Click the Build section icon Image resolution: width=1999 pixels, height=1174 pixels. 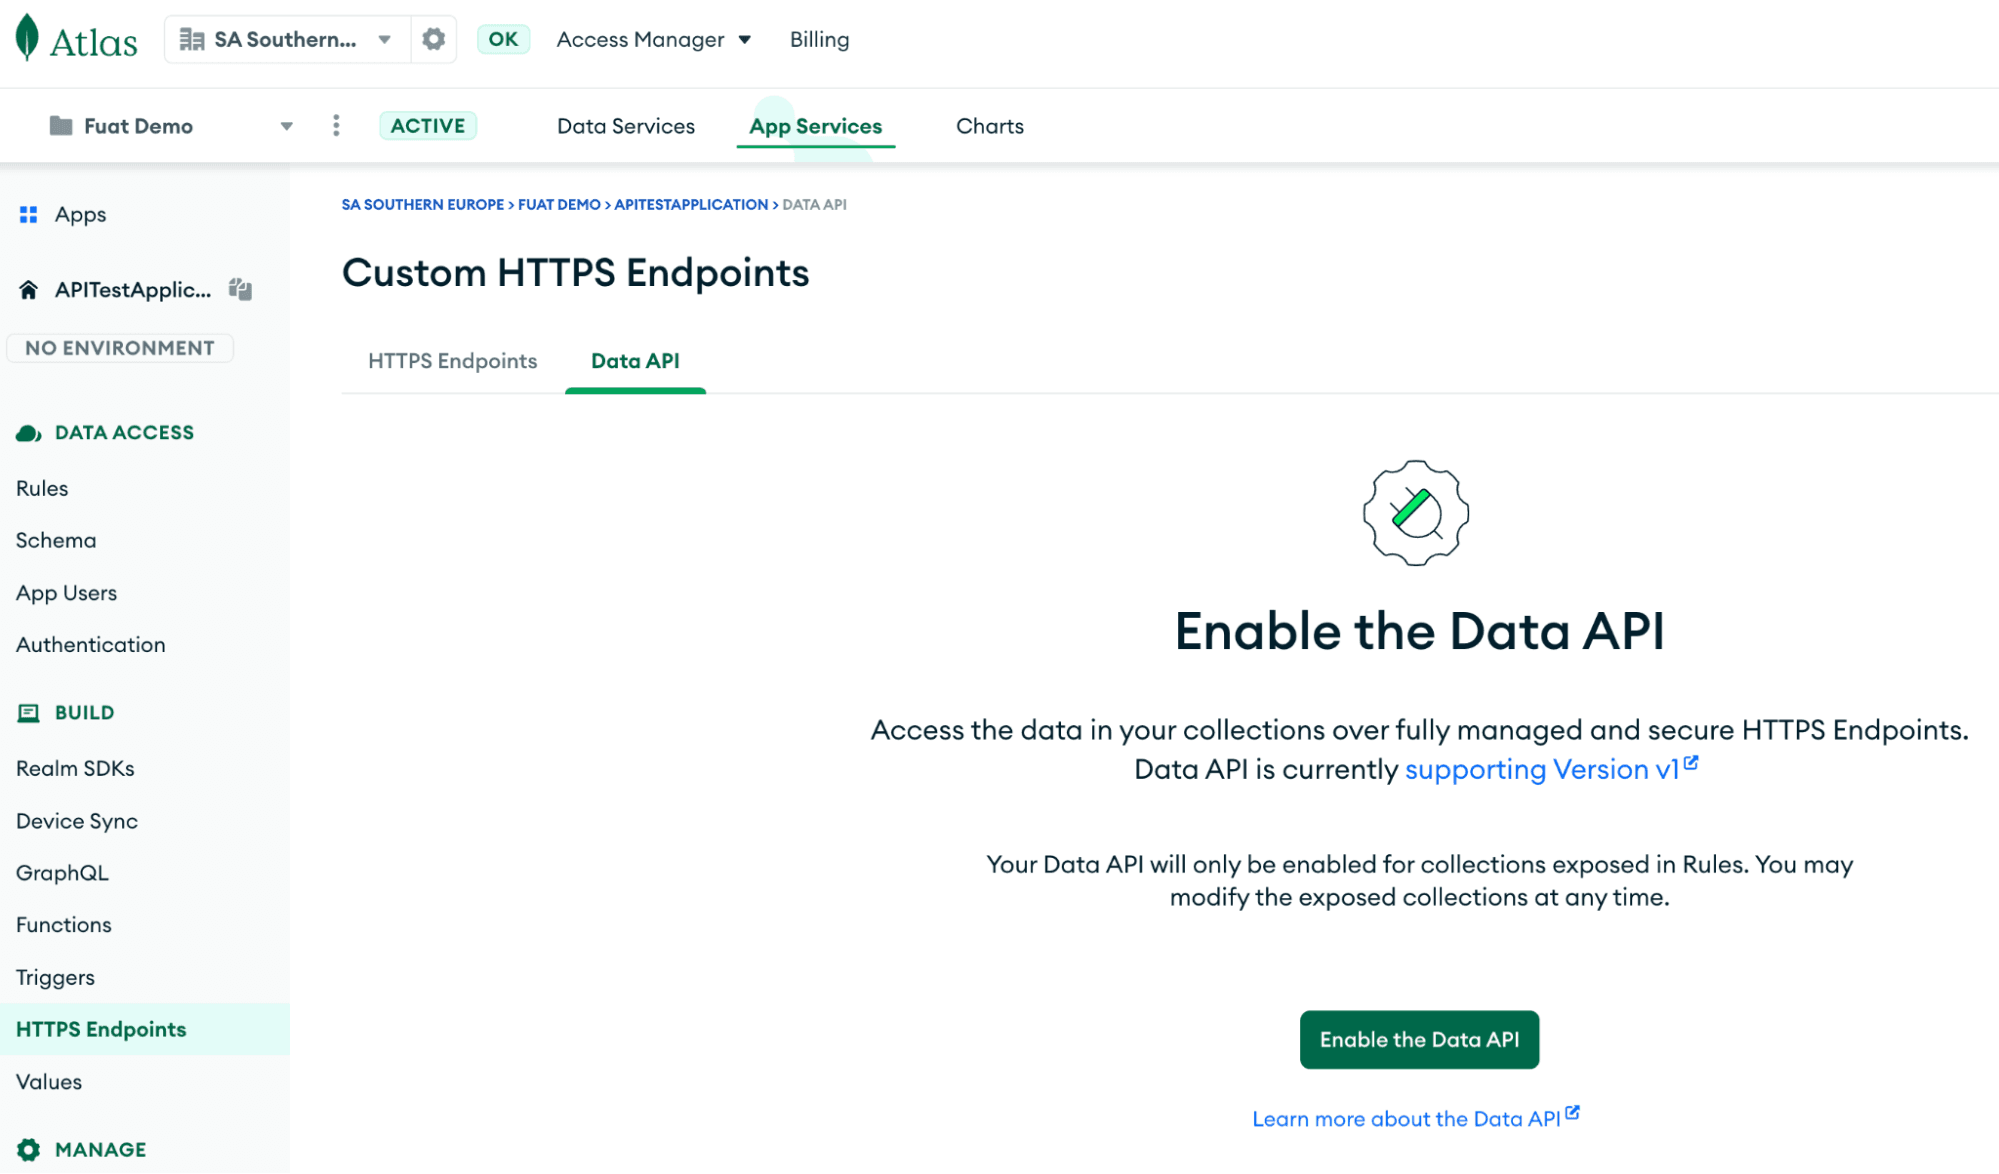click(28, 712)
